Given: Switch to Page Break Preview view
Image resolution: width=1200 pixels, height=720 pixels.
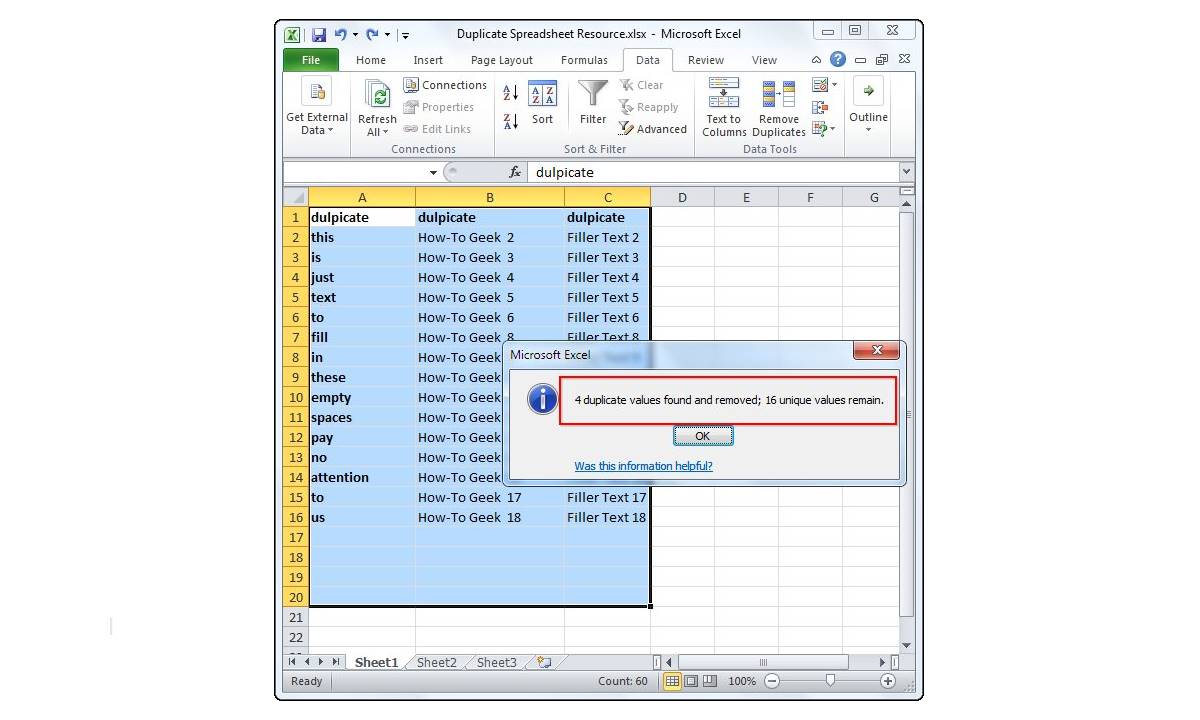Looking at the screenshot, I should pos(709,681).
